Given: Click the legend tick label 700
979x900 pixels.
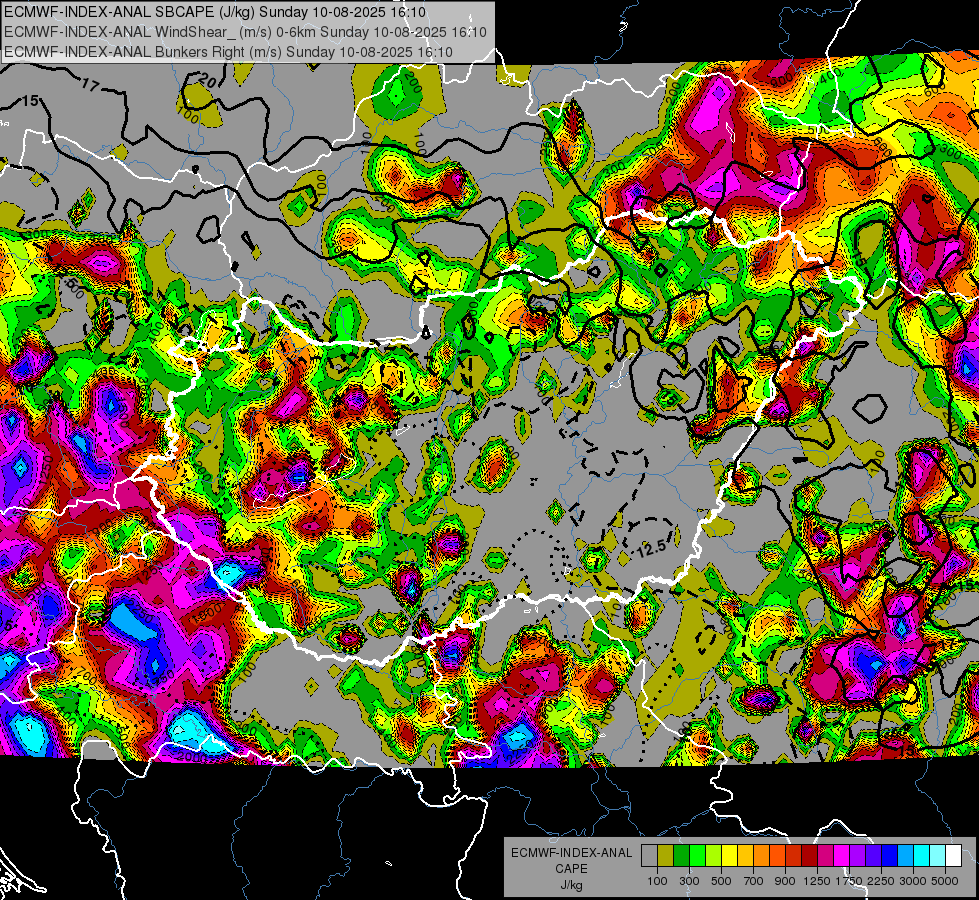Looking at the screenshot, I should coord(754,881).
